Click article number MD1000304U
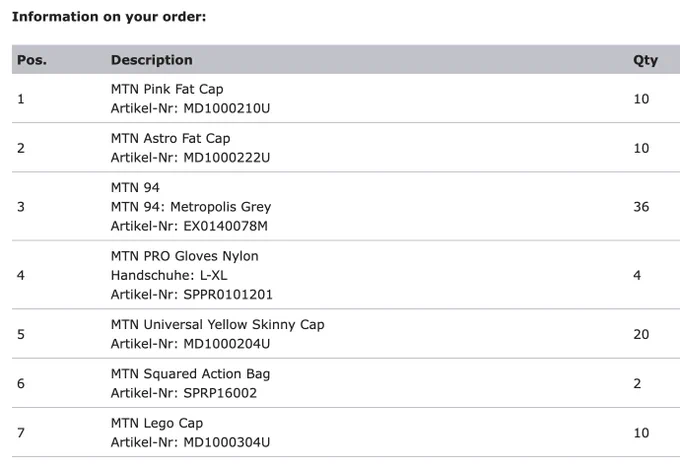 226,442
